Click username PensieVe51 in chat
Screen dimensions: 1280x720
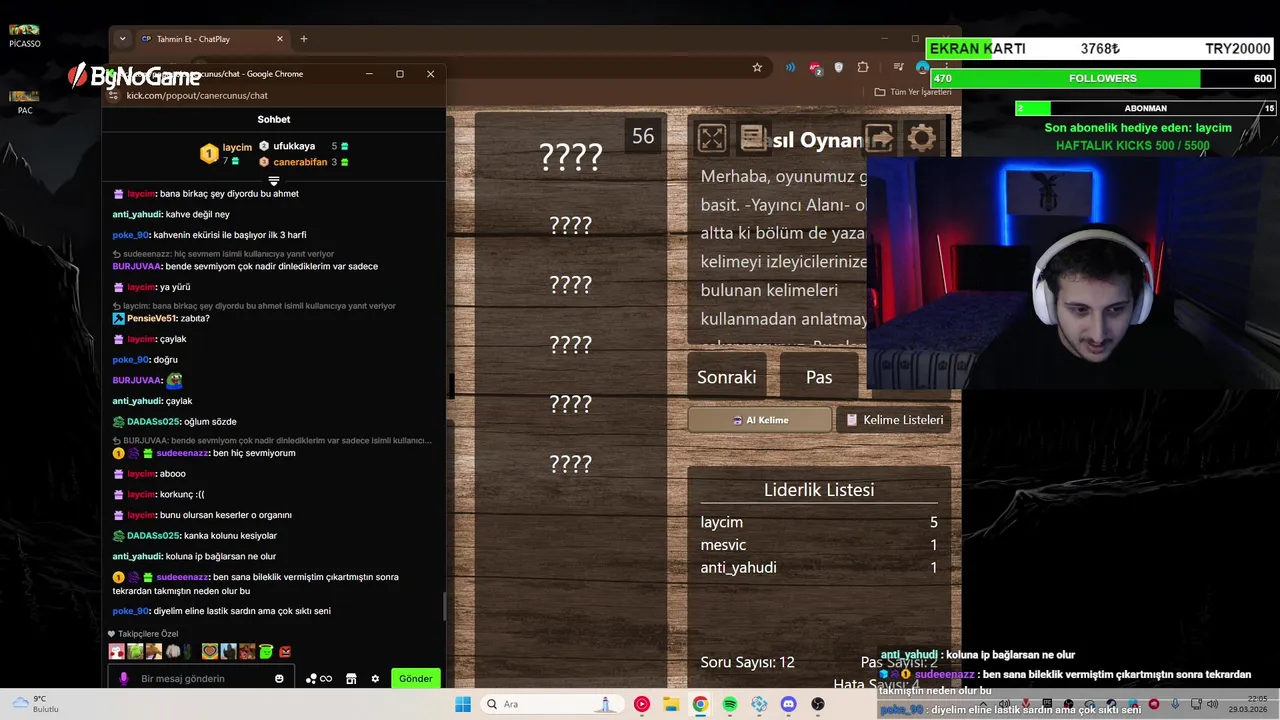click(153, 318)
